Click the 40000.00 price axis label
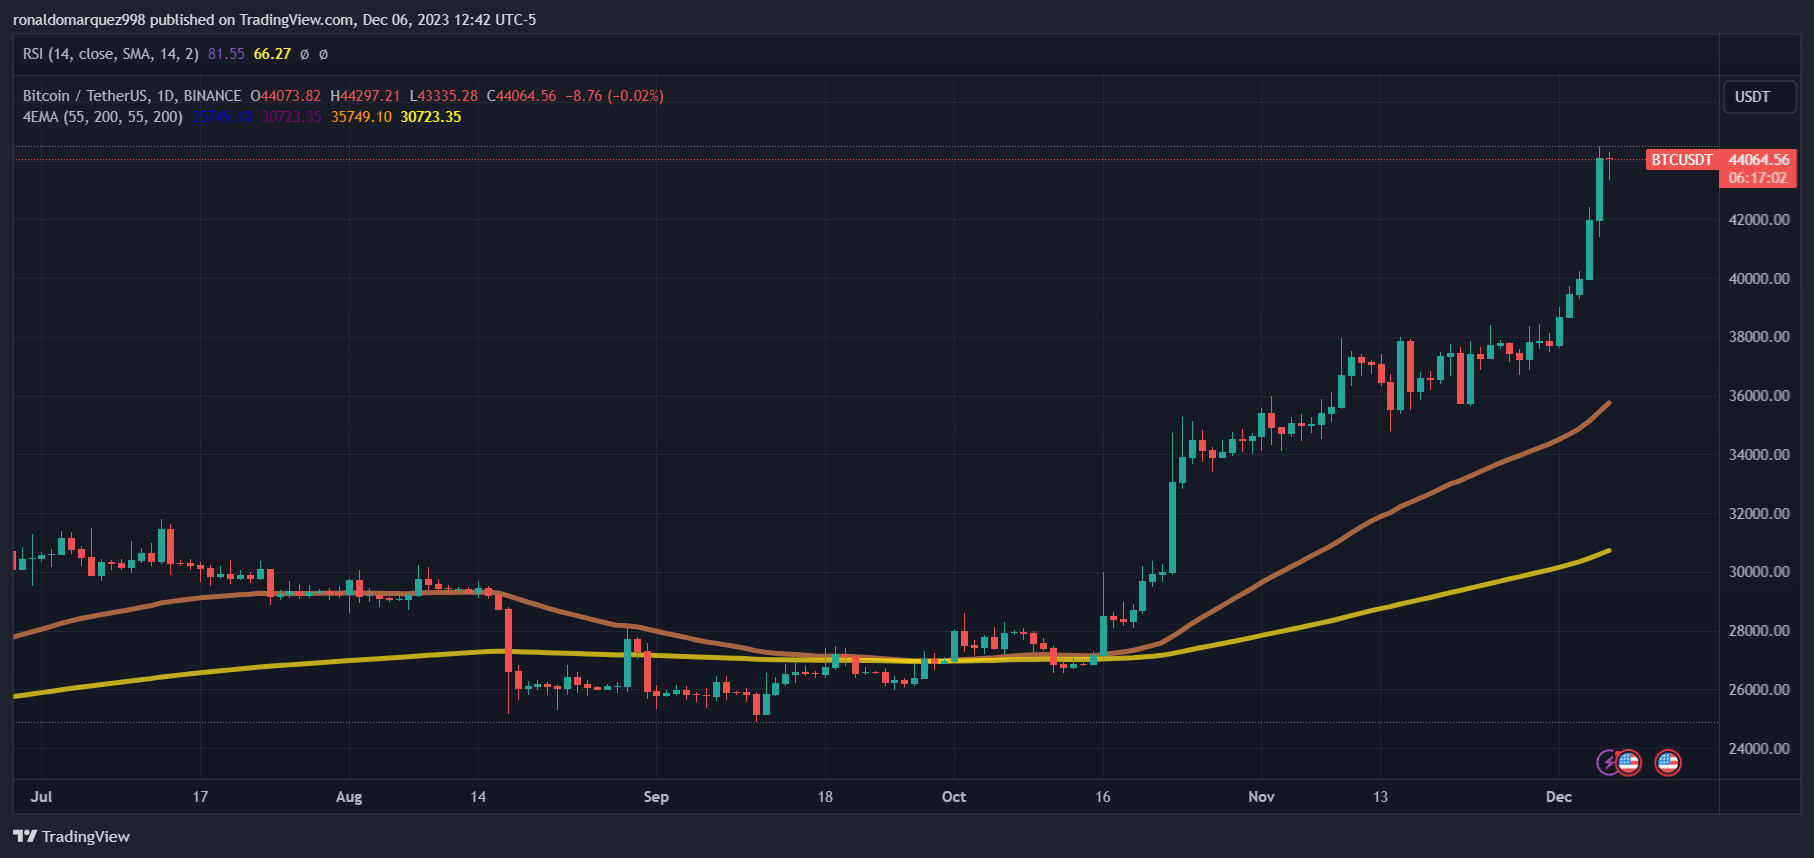The height and width of the screenshot is (858, 1814). pos(1759,279)
